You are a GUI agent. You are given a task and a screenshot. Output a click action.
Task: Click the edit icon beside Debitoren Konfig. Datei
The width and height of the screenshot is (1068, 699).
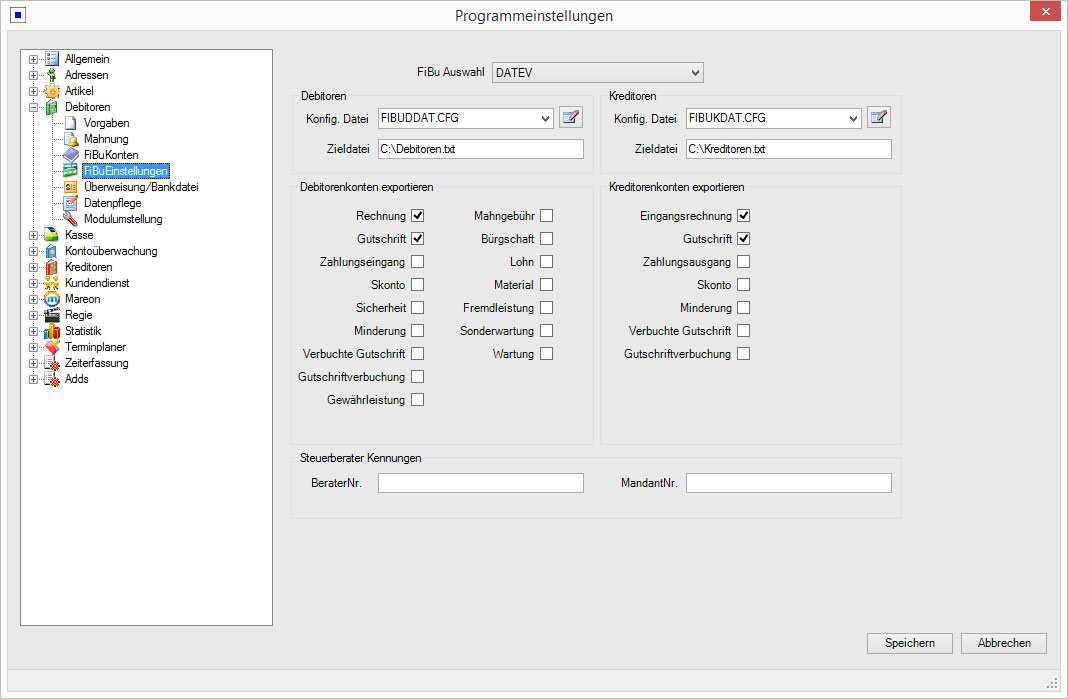click(571, 118)
